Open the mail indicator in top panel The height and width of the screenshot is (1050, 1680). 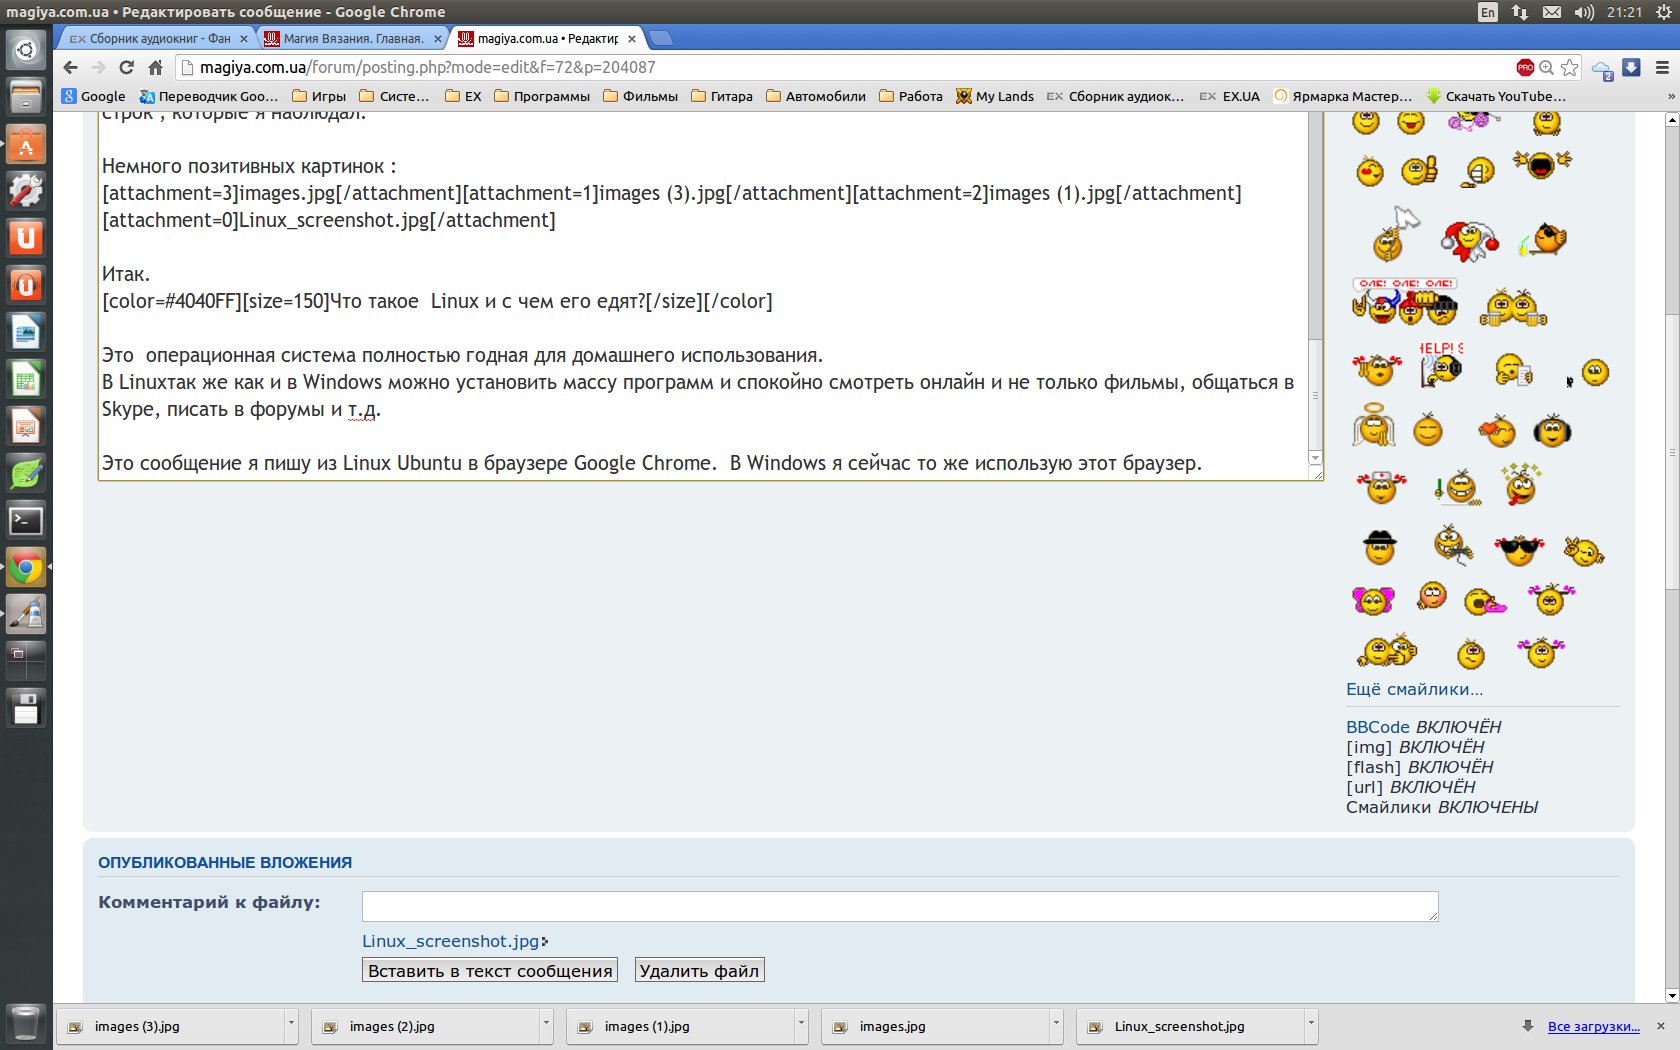point(1552,12)
